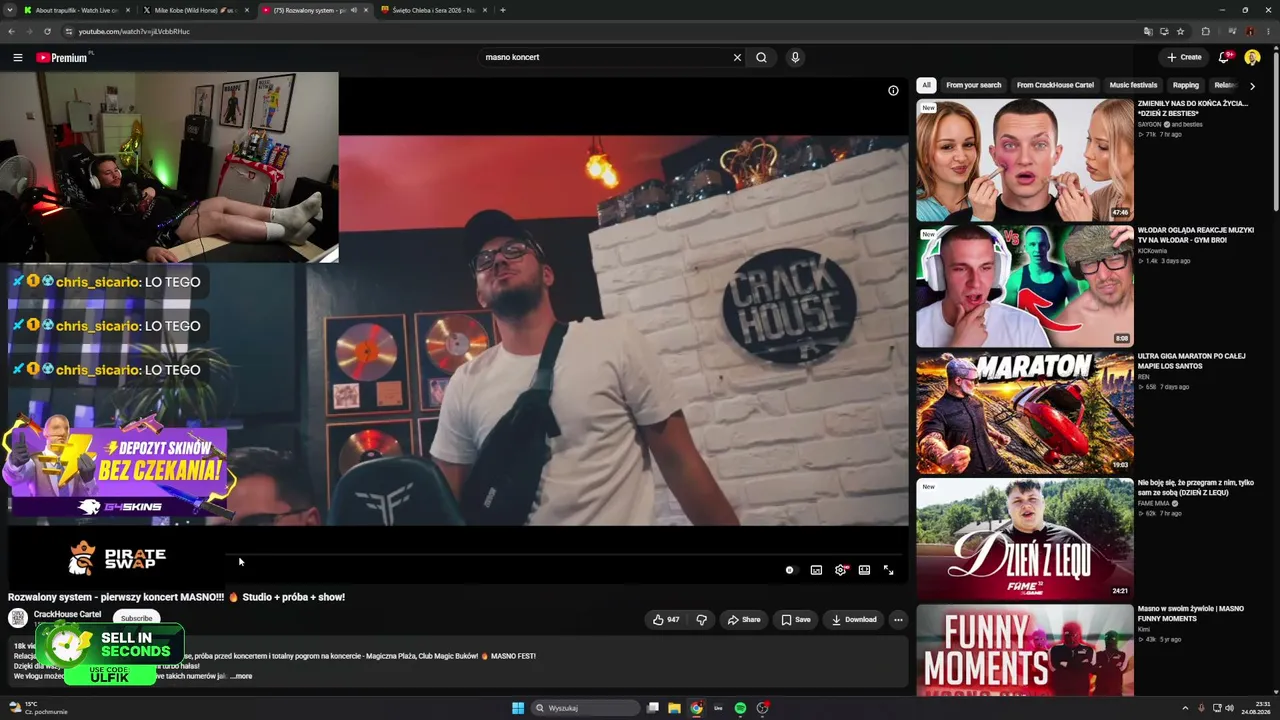Viewport: 1280px width, 720px height.
Task: Open the YouTube guide hamburger menu
Action: 17,57
